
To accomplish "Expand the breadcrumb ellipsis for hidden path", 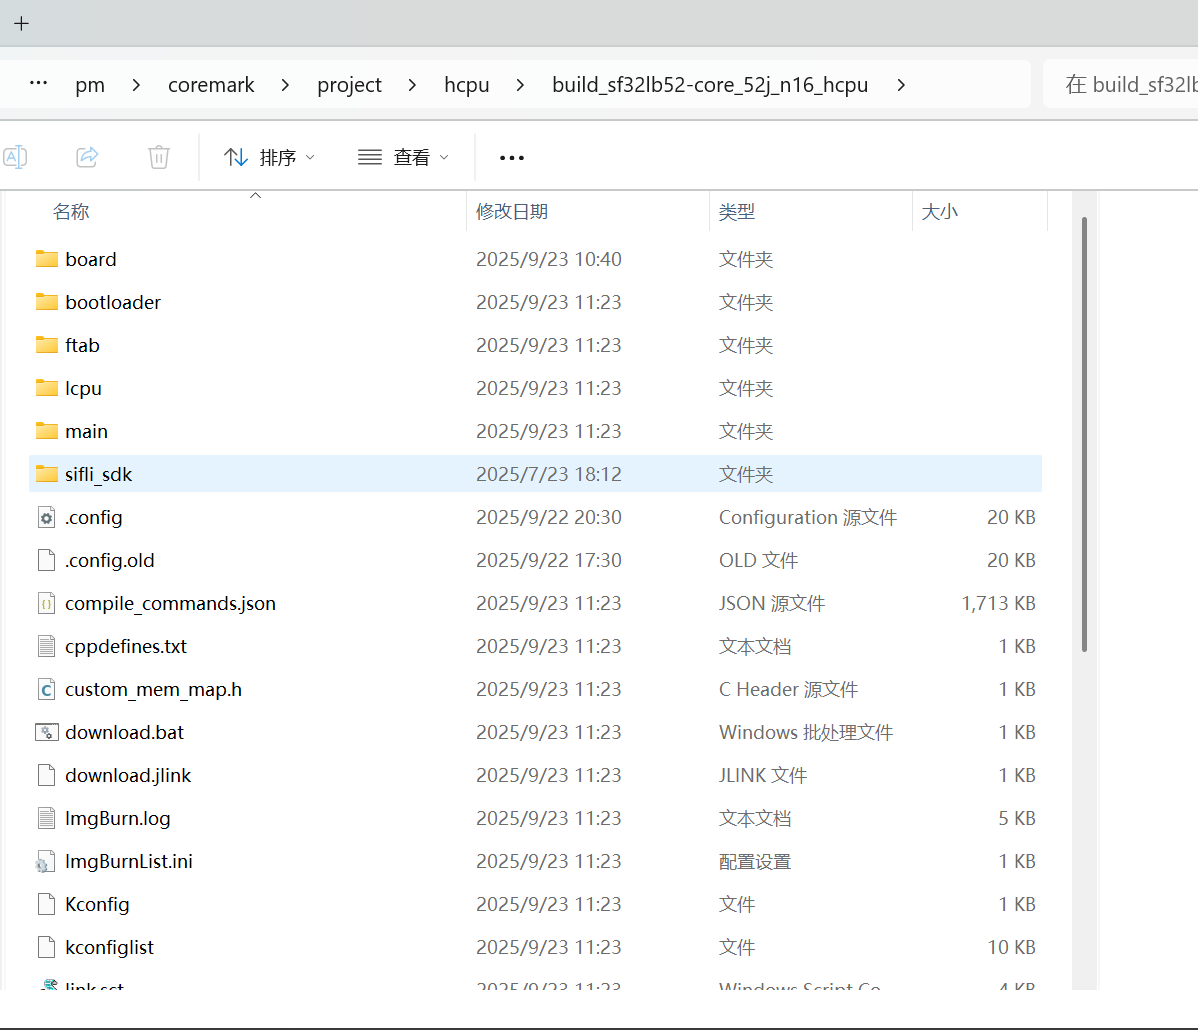I will coord(38,84).
